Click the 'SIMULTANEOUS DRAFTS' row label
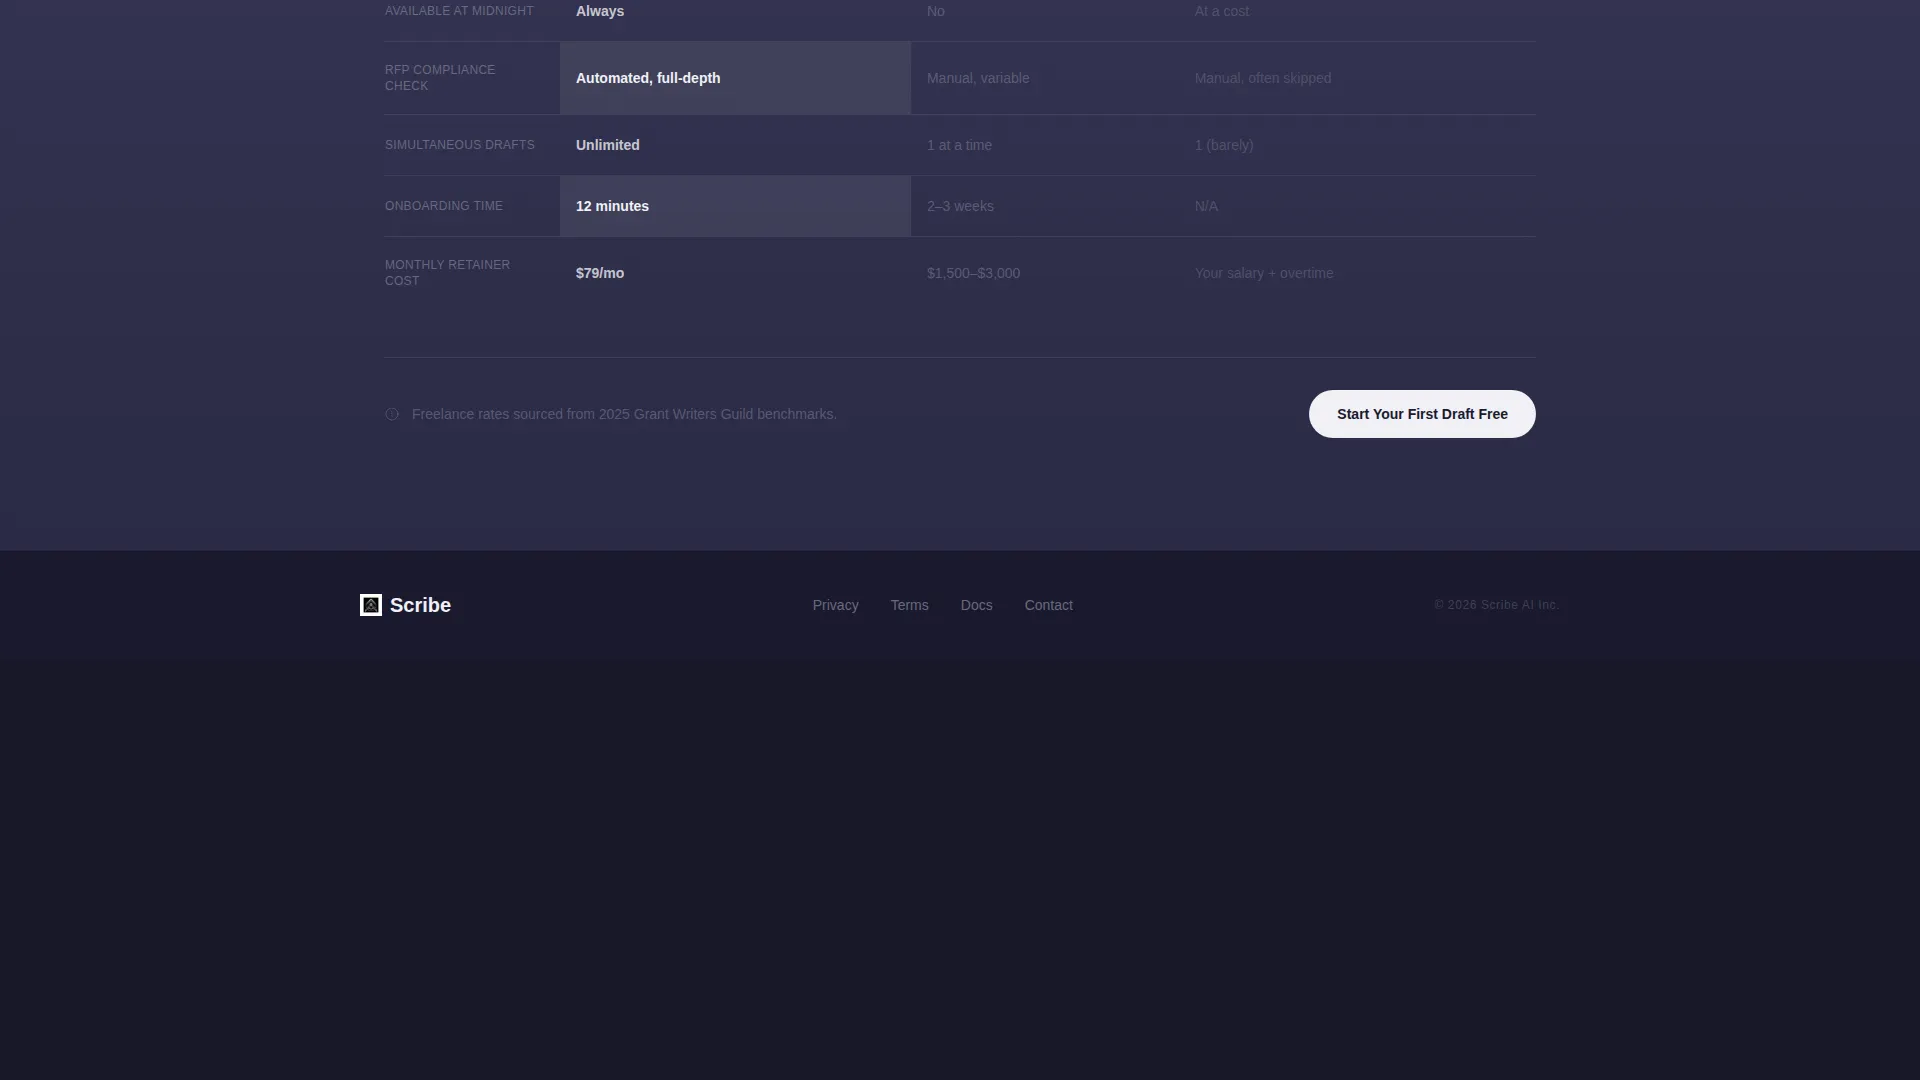Image resolution: width=1920 pixels, height=1080 pixels. click(x=459, y=145)
